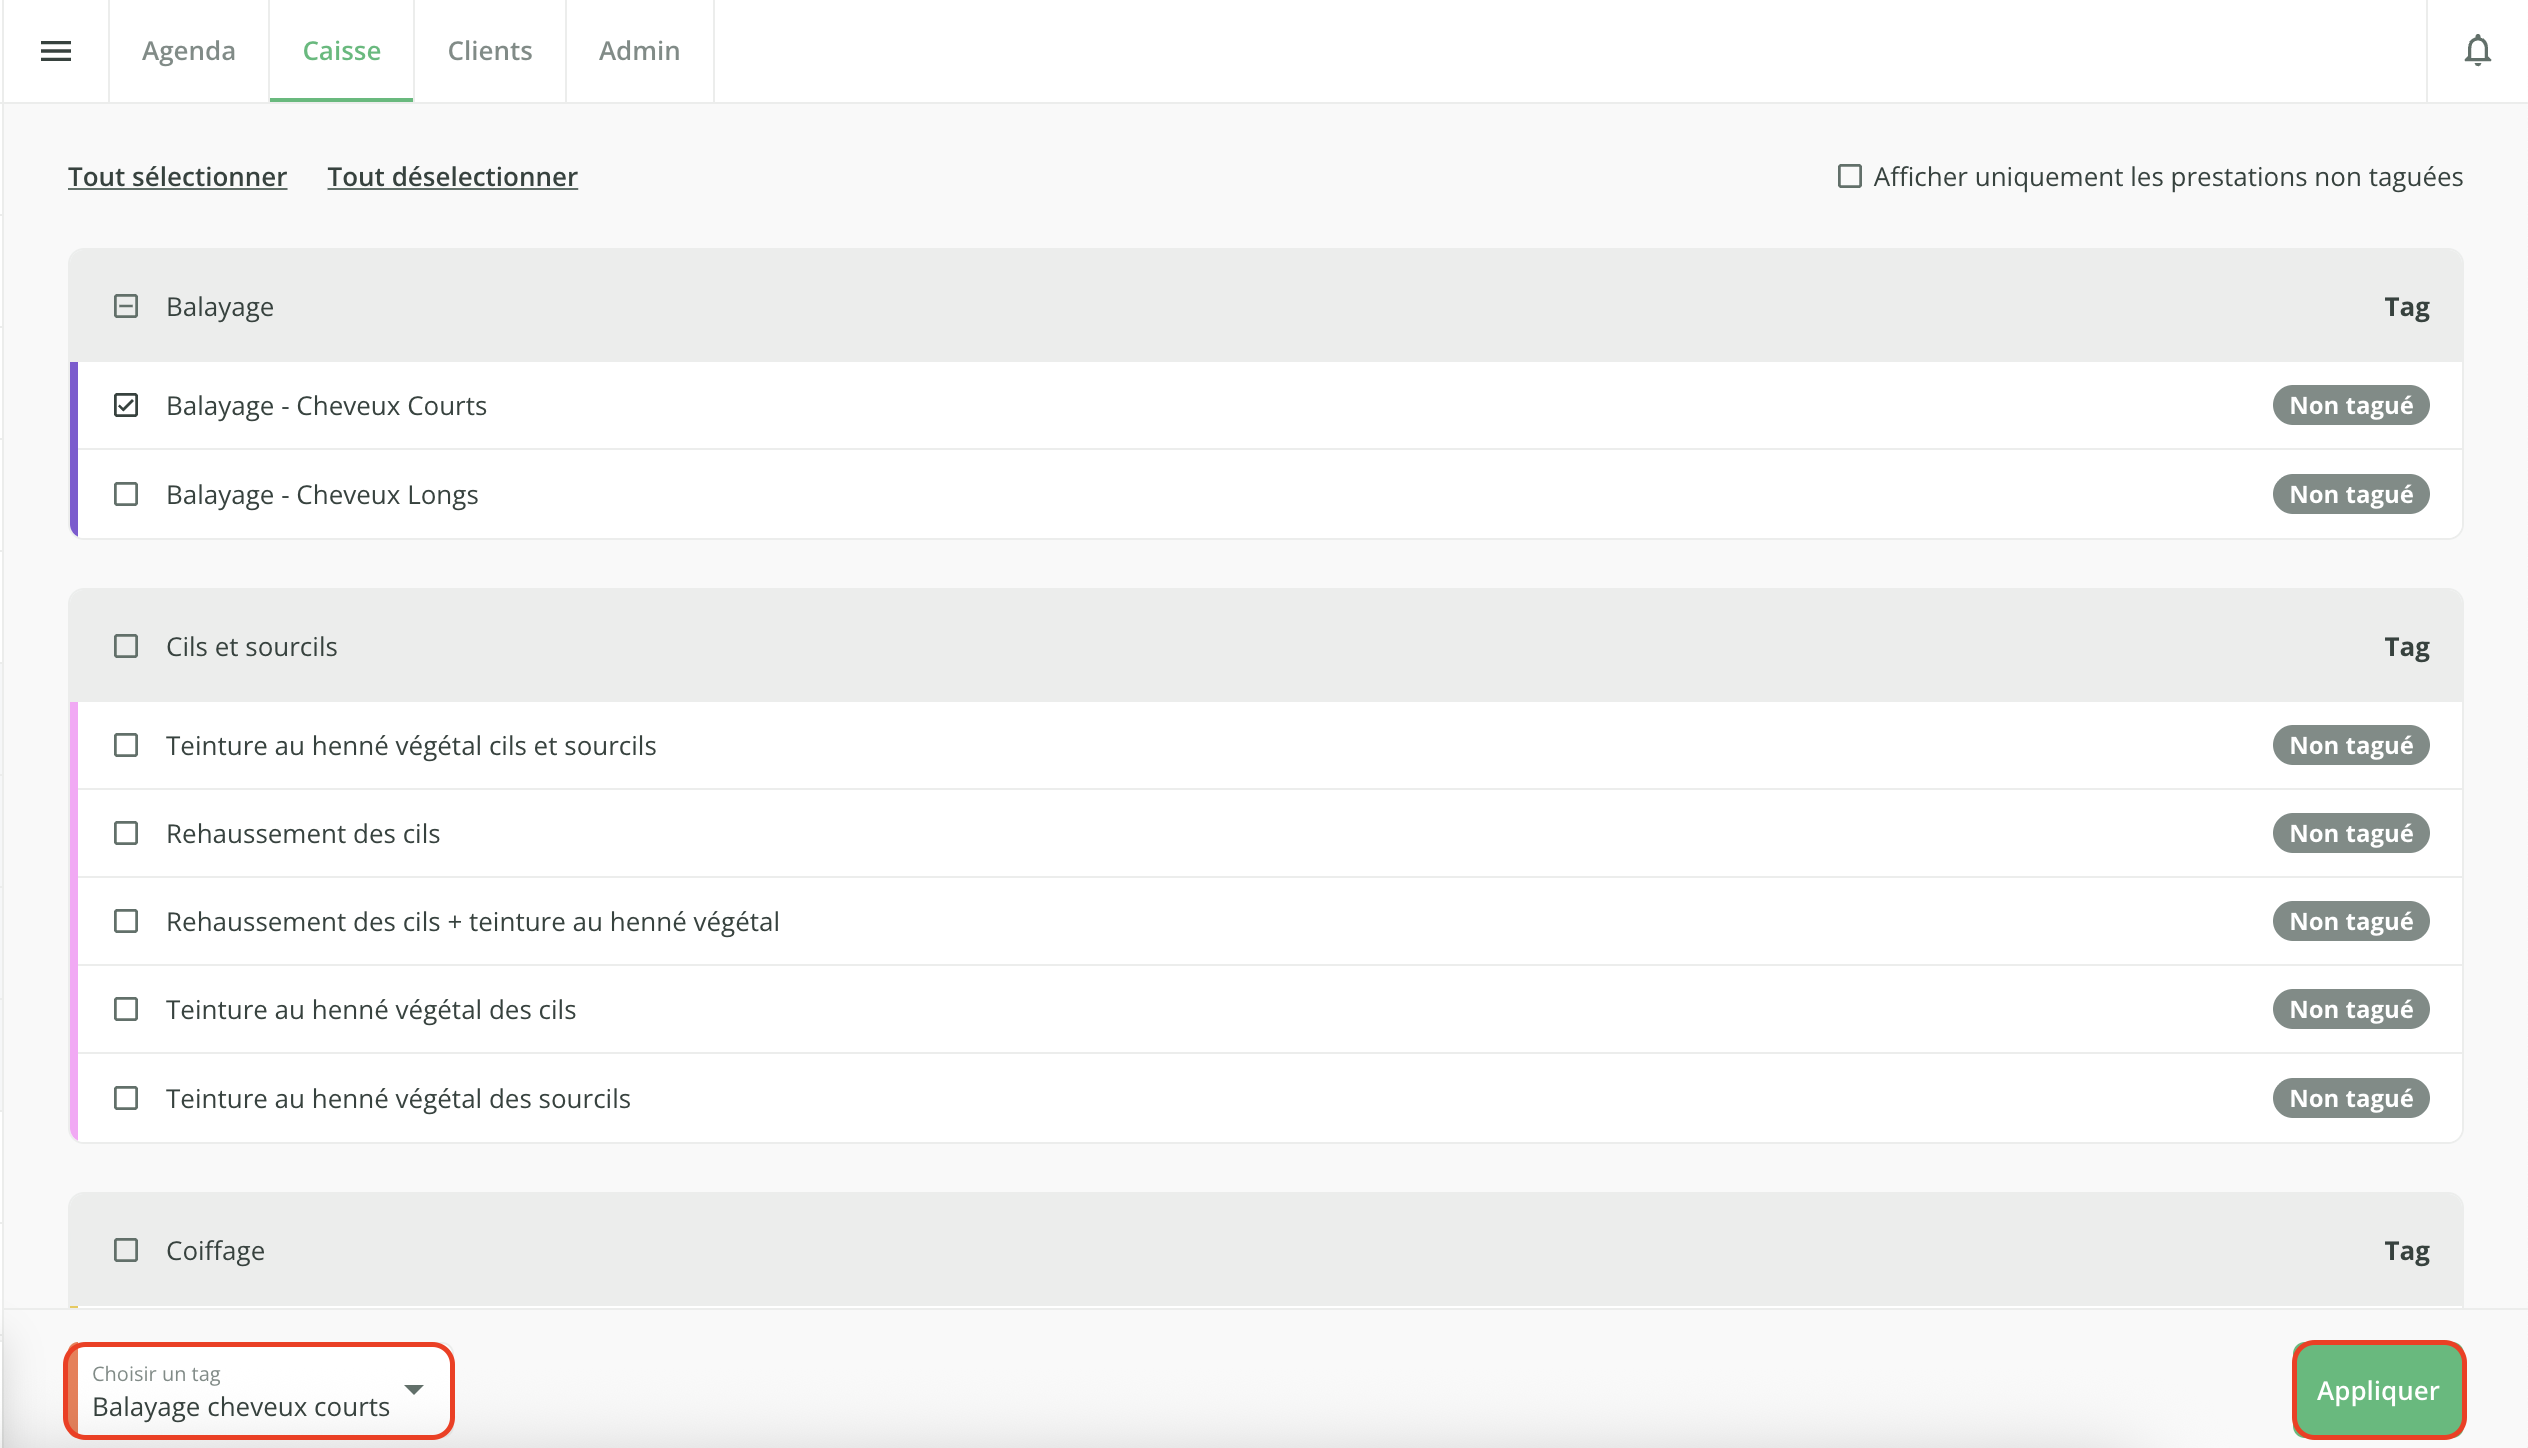Check Teinture au henné végétal des sourcils
2528x1448 pixels.
click(x=126, y=1098)
